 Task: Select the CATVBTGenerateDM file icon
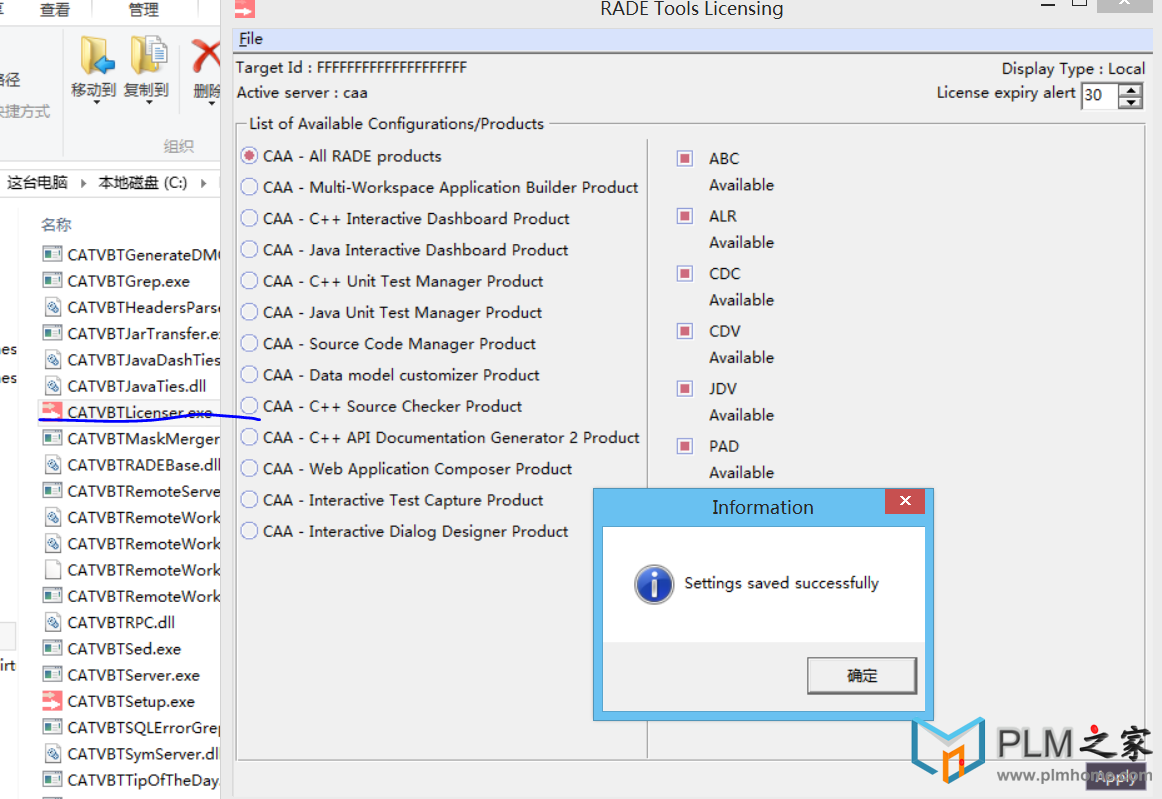52,254
